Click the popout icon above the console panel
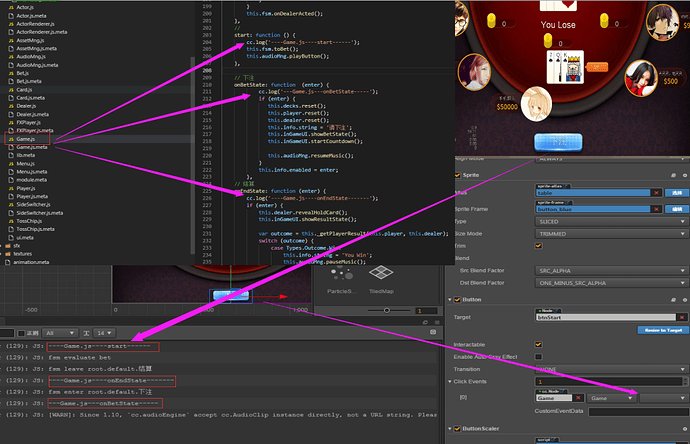This screenshot has width=690, height=444. (x=425, y=322)
